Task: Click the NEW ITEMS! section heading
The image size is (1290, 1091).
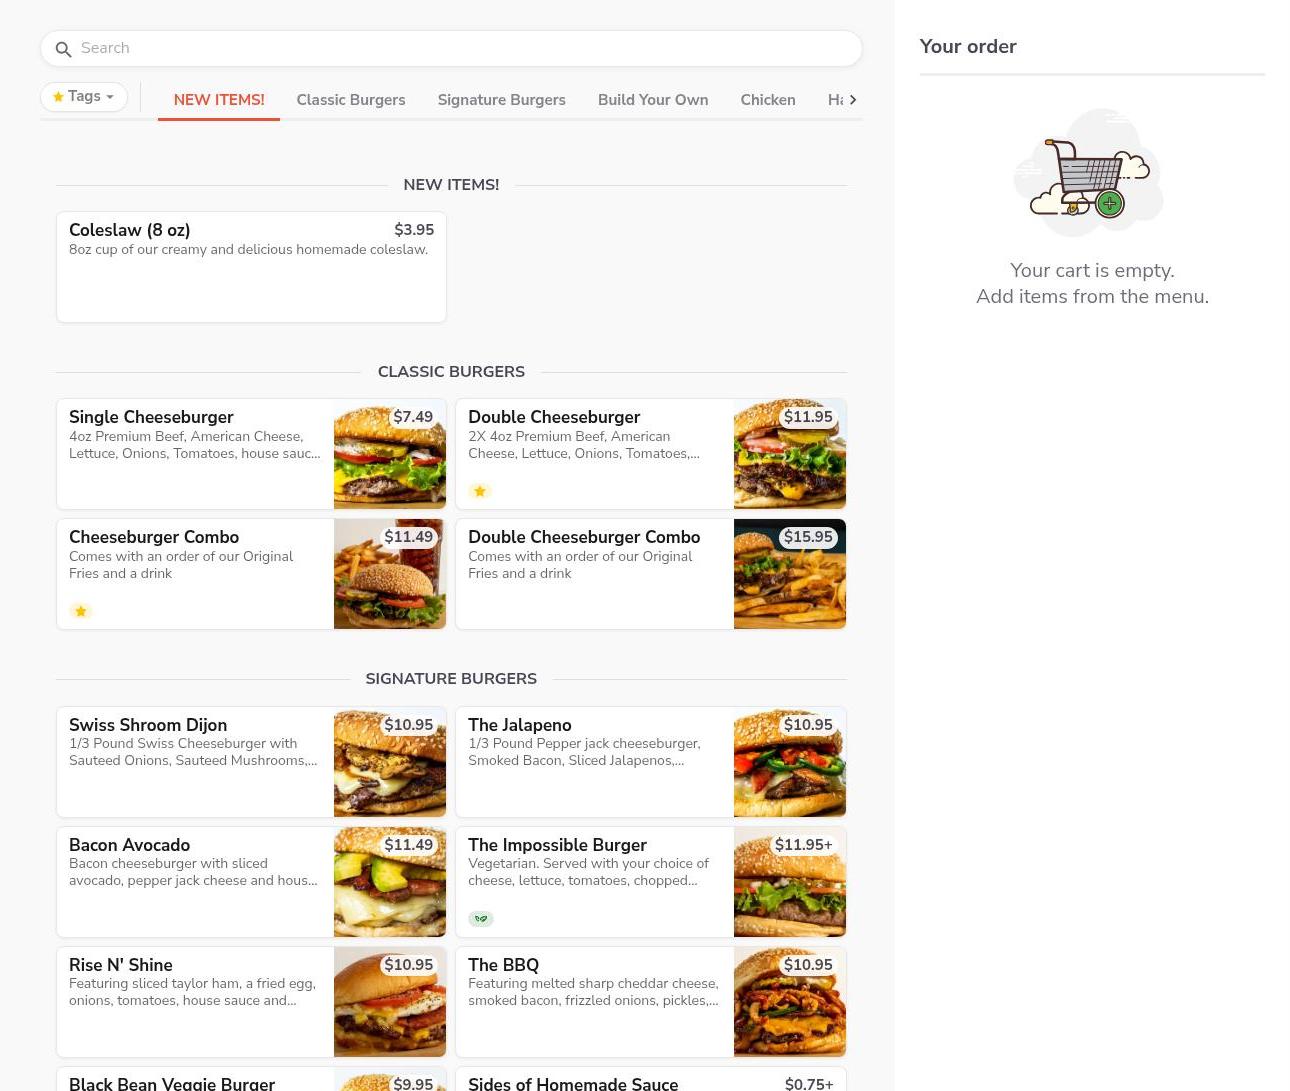Action: pos(451,185)
